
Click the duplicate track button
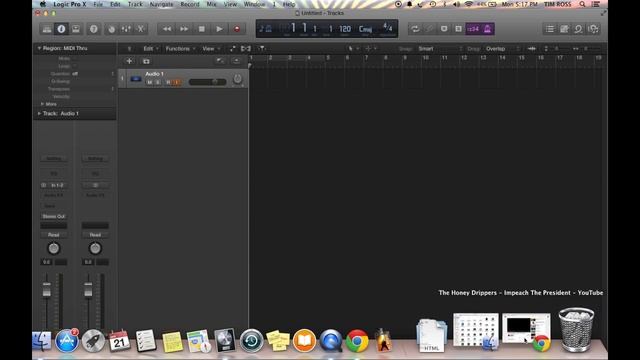[146, 61]
